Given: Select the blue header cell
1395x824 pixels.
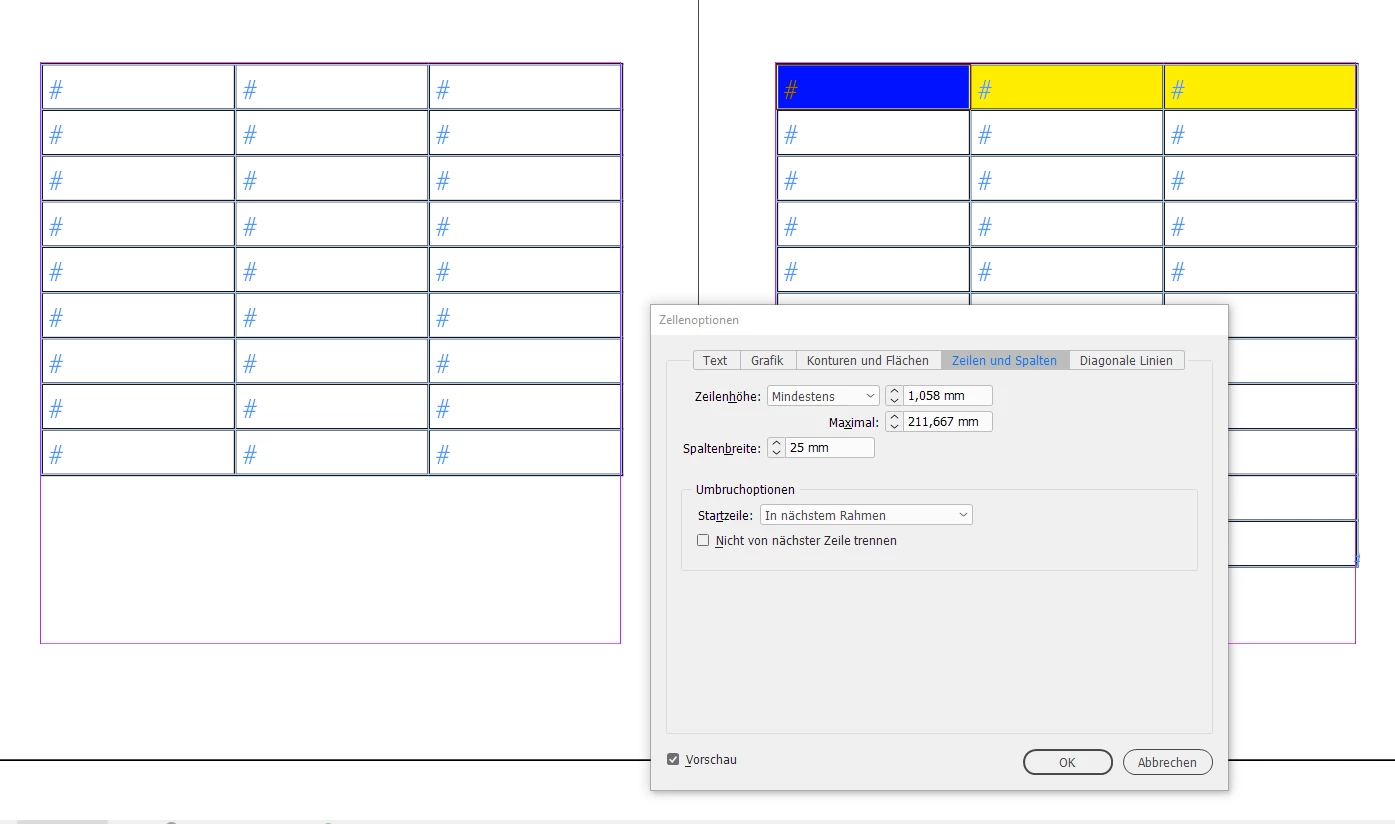Looking at the screenshot, I should (x=873, y=87).
